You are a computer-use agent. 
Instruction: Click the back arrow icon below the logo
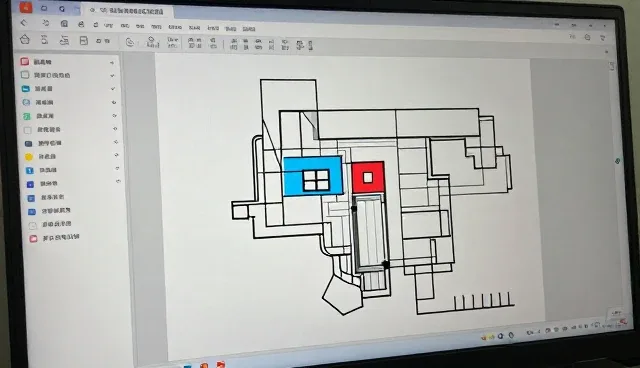coord(24,23)
